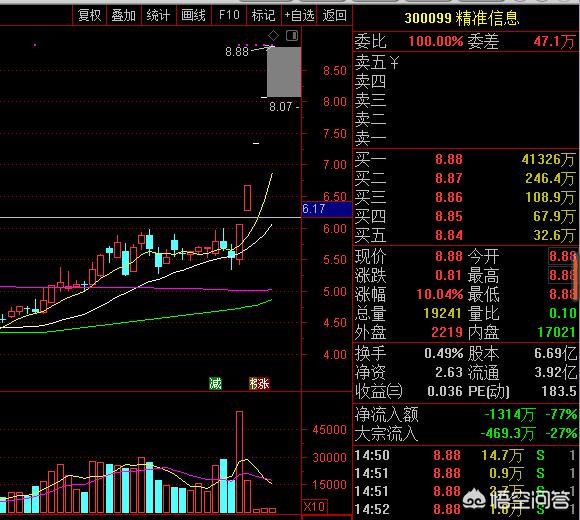Click the gray limit-up candlestick bar
This screenshot has width=580, height=520.
pos(284,72)
